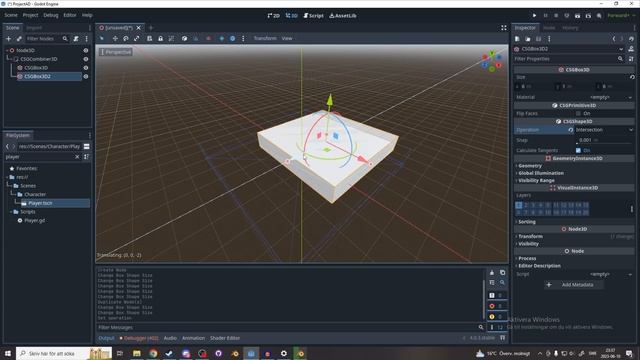Click the object history icon in Inspector
The width and height of the screenshot is (640, 360).
pos(631,39)
